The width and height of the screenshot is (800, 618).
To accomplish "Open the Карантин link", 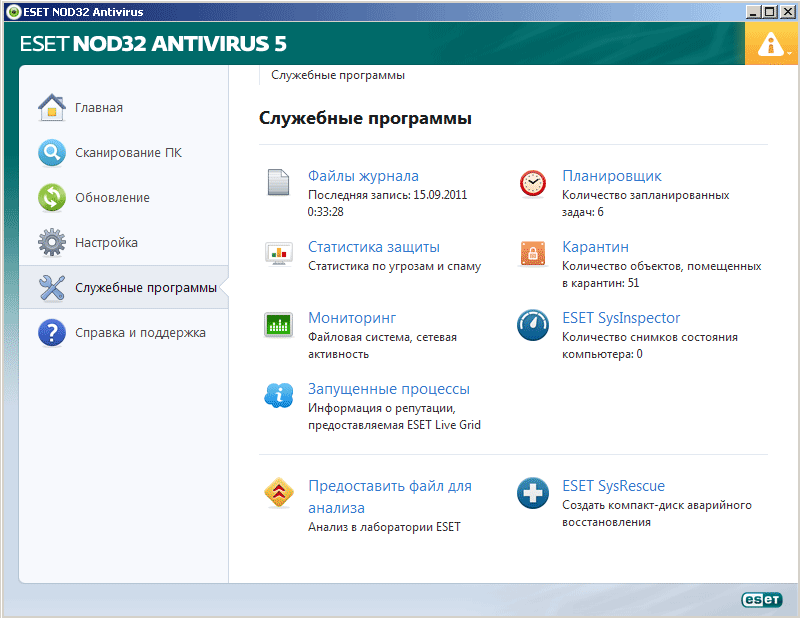I will tap(595, 247).
